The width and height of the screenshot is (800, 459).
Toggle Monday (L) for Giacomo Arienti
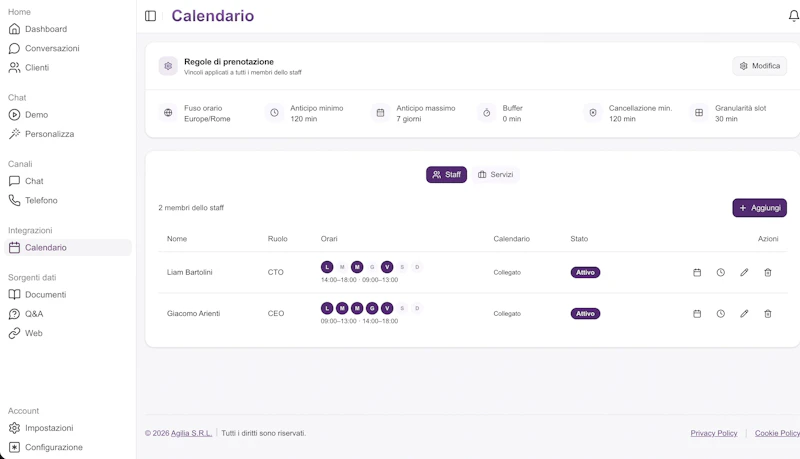[x=327, y=308]
